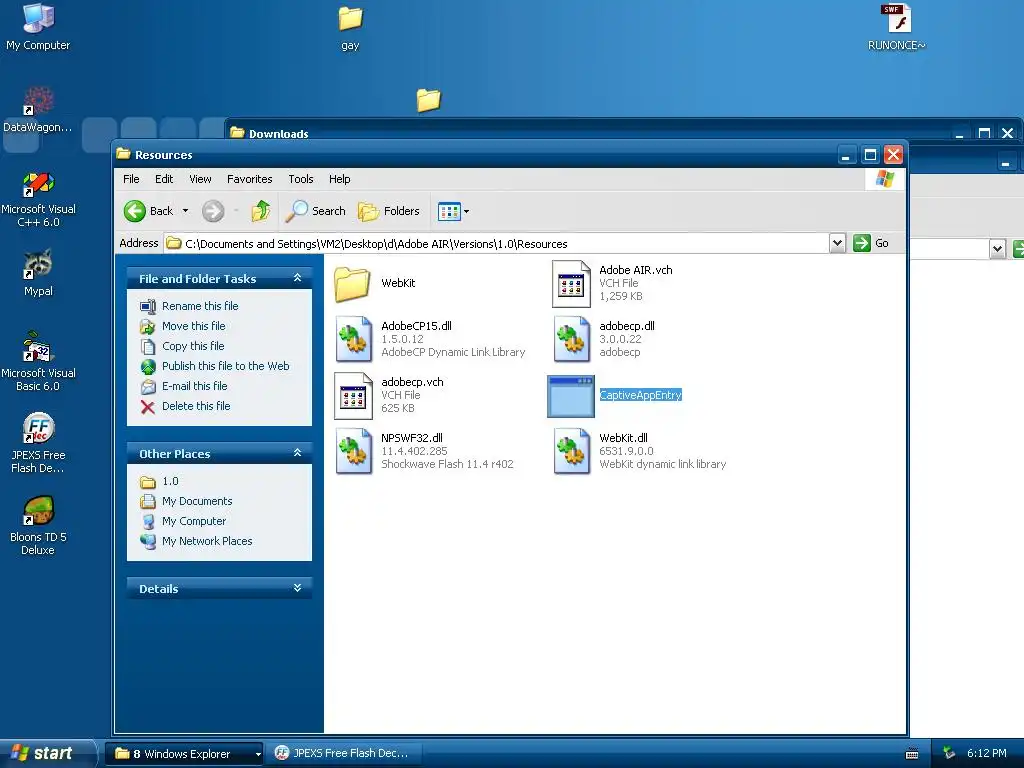This screenshot has width=1024, height=768.
Task: Open My Documents in Other Places
Action: click(x=197, y=501)
